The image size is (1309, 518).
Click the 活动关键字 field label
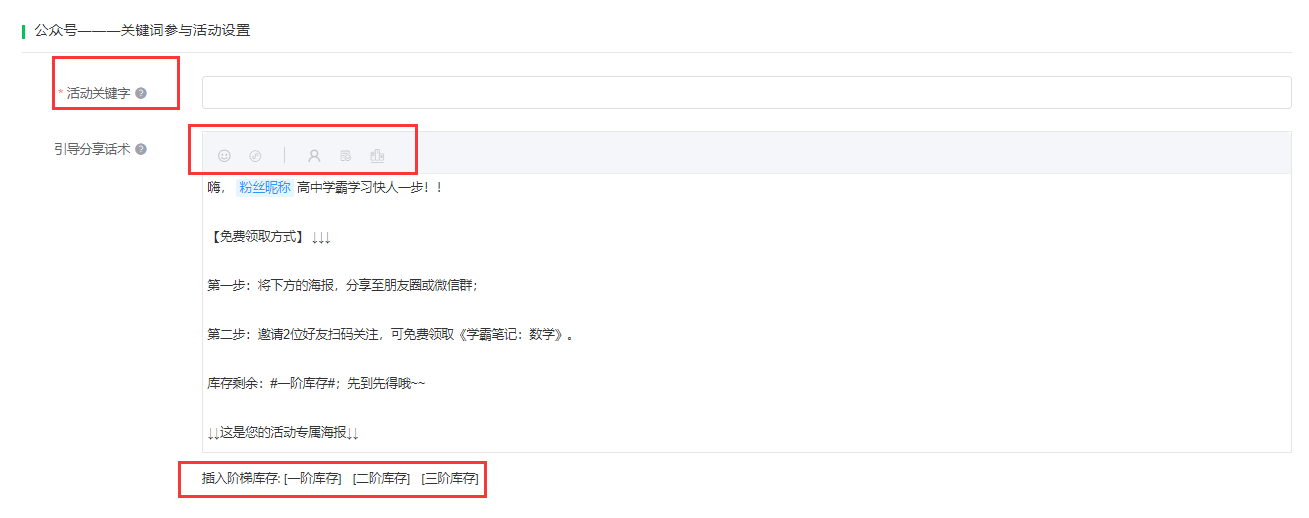coord(98,93)
